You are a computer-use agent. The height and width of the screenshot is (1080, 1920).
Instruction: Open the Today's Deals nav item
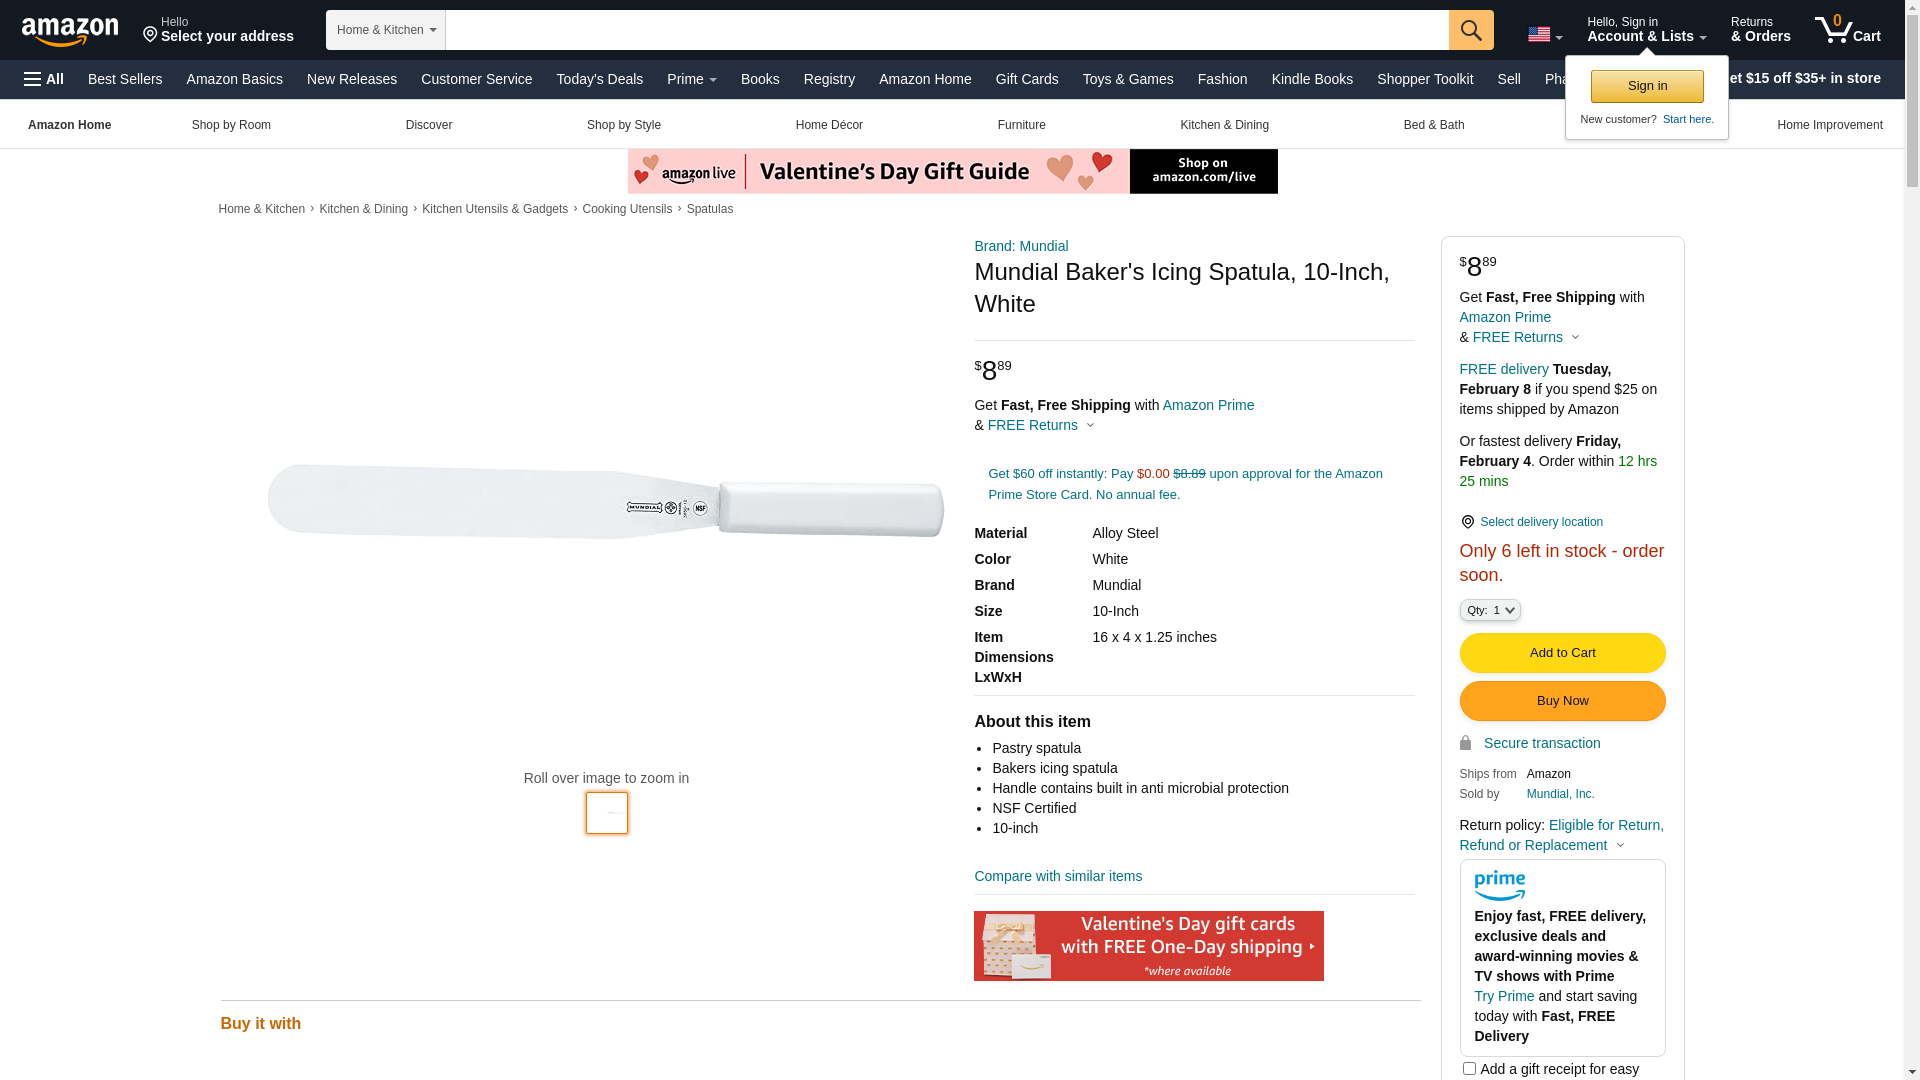click(x=599, y=79)
